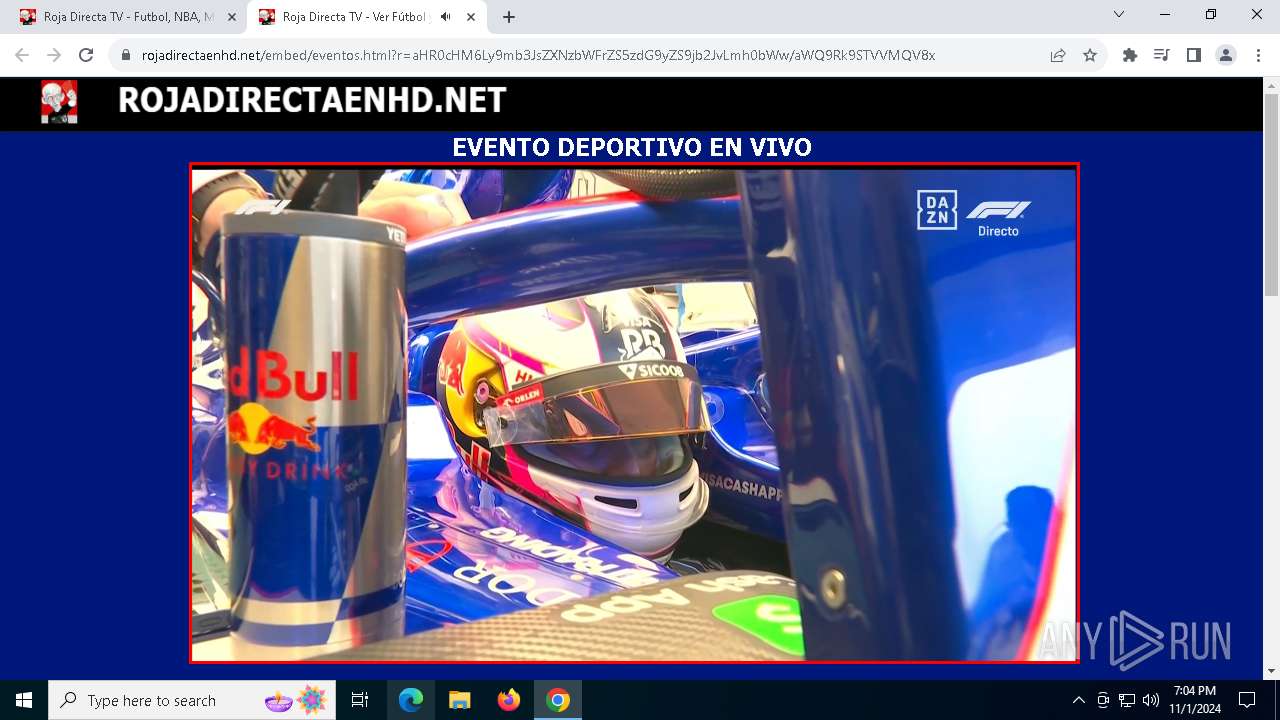Open the notifications action center

[x=1247, y=700]
